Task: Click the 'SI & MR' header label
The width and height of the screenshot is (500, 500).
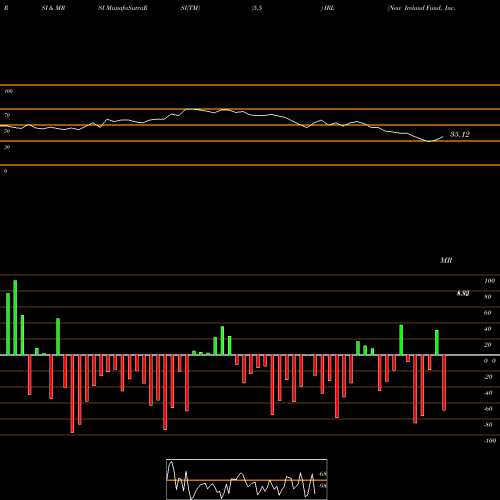Action: pos(53,8)
